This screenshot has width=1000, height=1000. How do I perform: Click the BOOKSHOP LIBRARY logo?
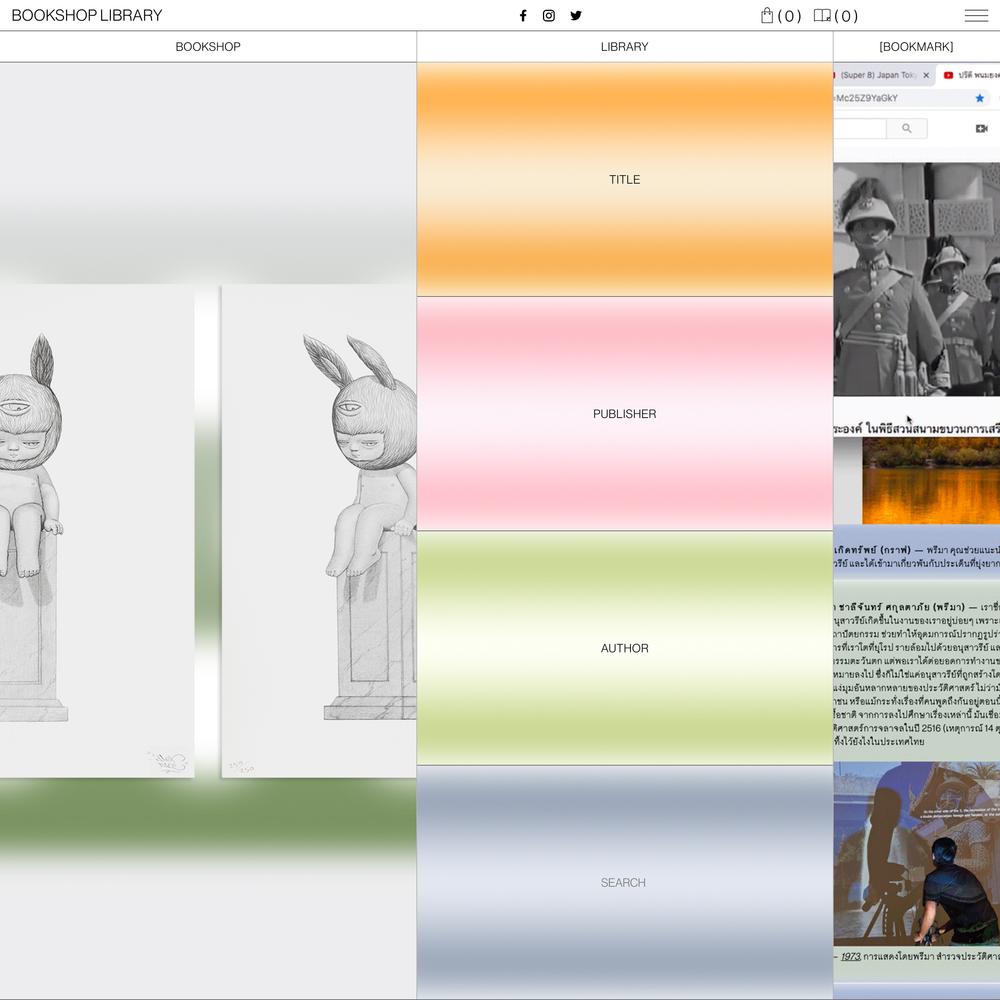click(x=87, y=15)
